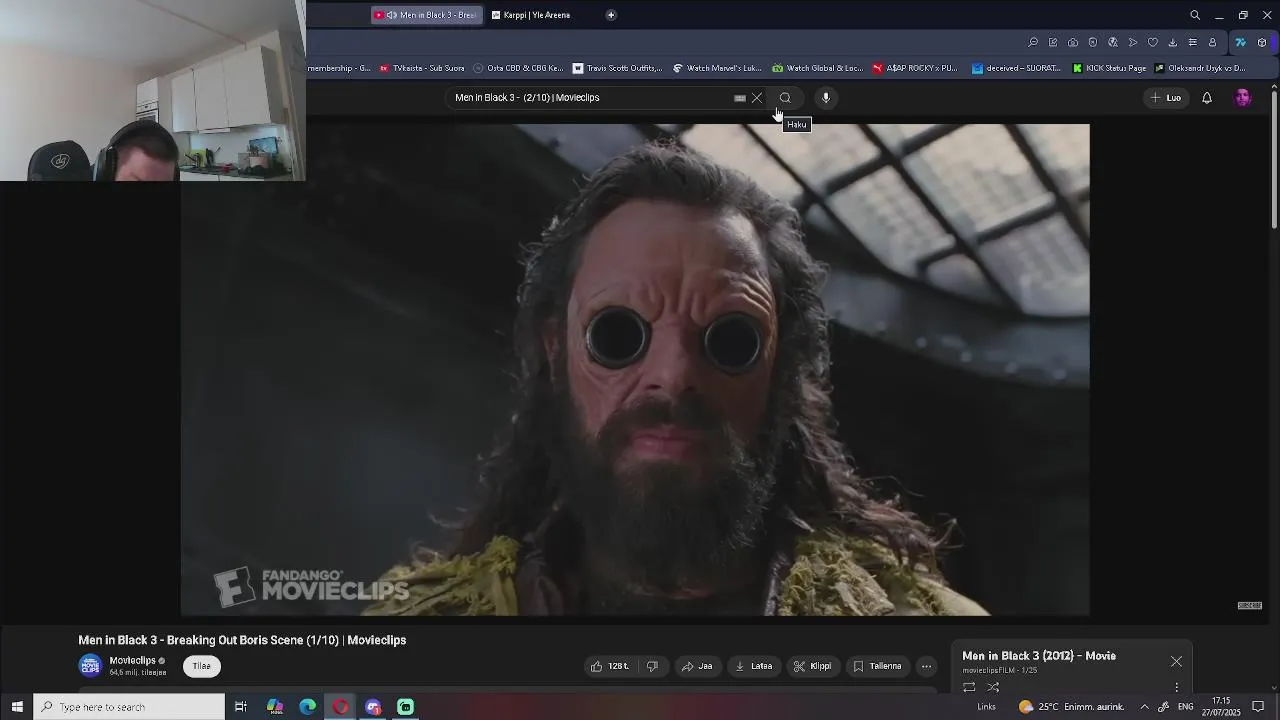
Task: Click the ad blocker shield toolbar icon
Action: click(1093, 43)
